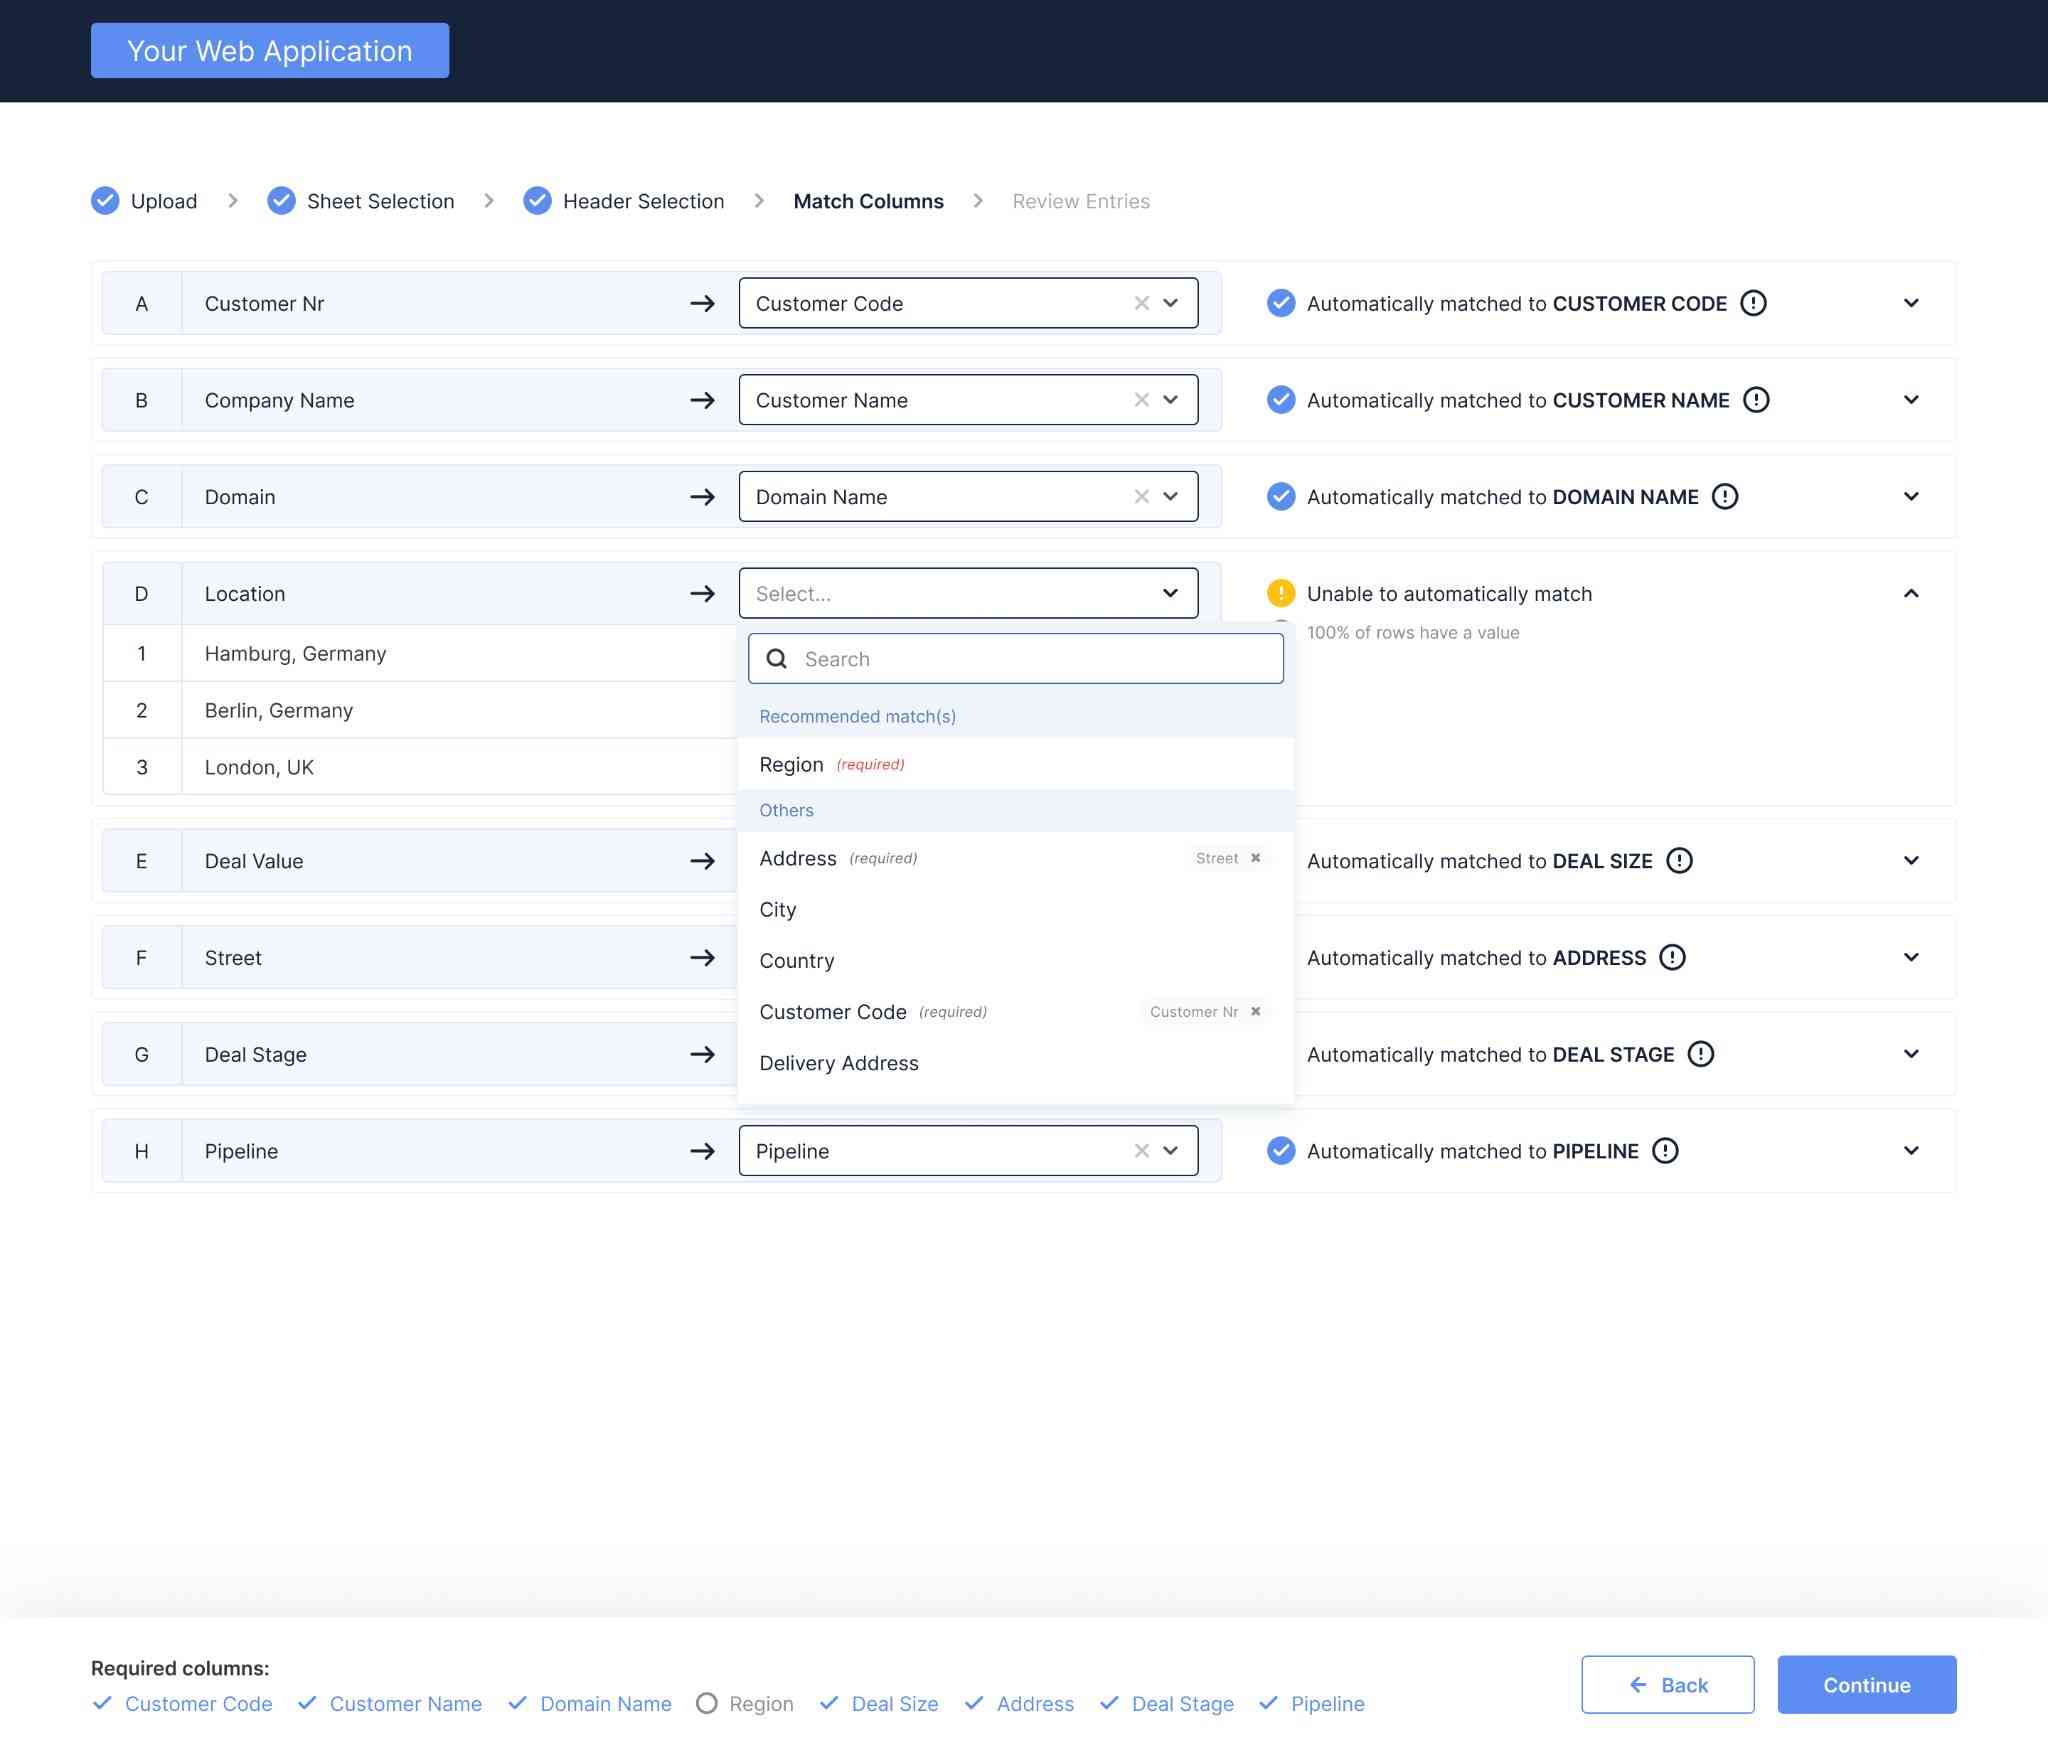Expand the Company Name row details

tap(1910, 400)
